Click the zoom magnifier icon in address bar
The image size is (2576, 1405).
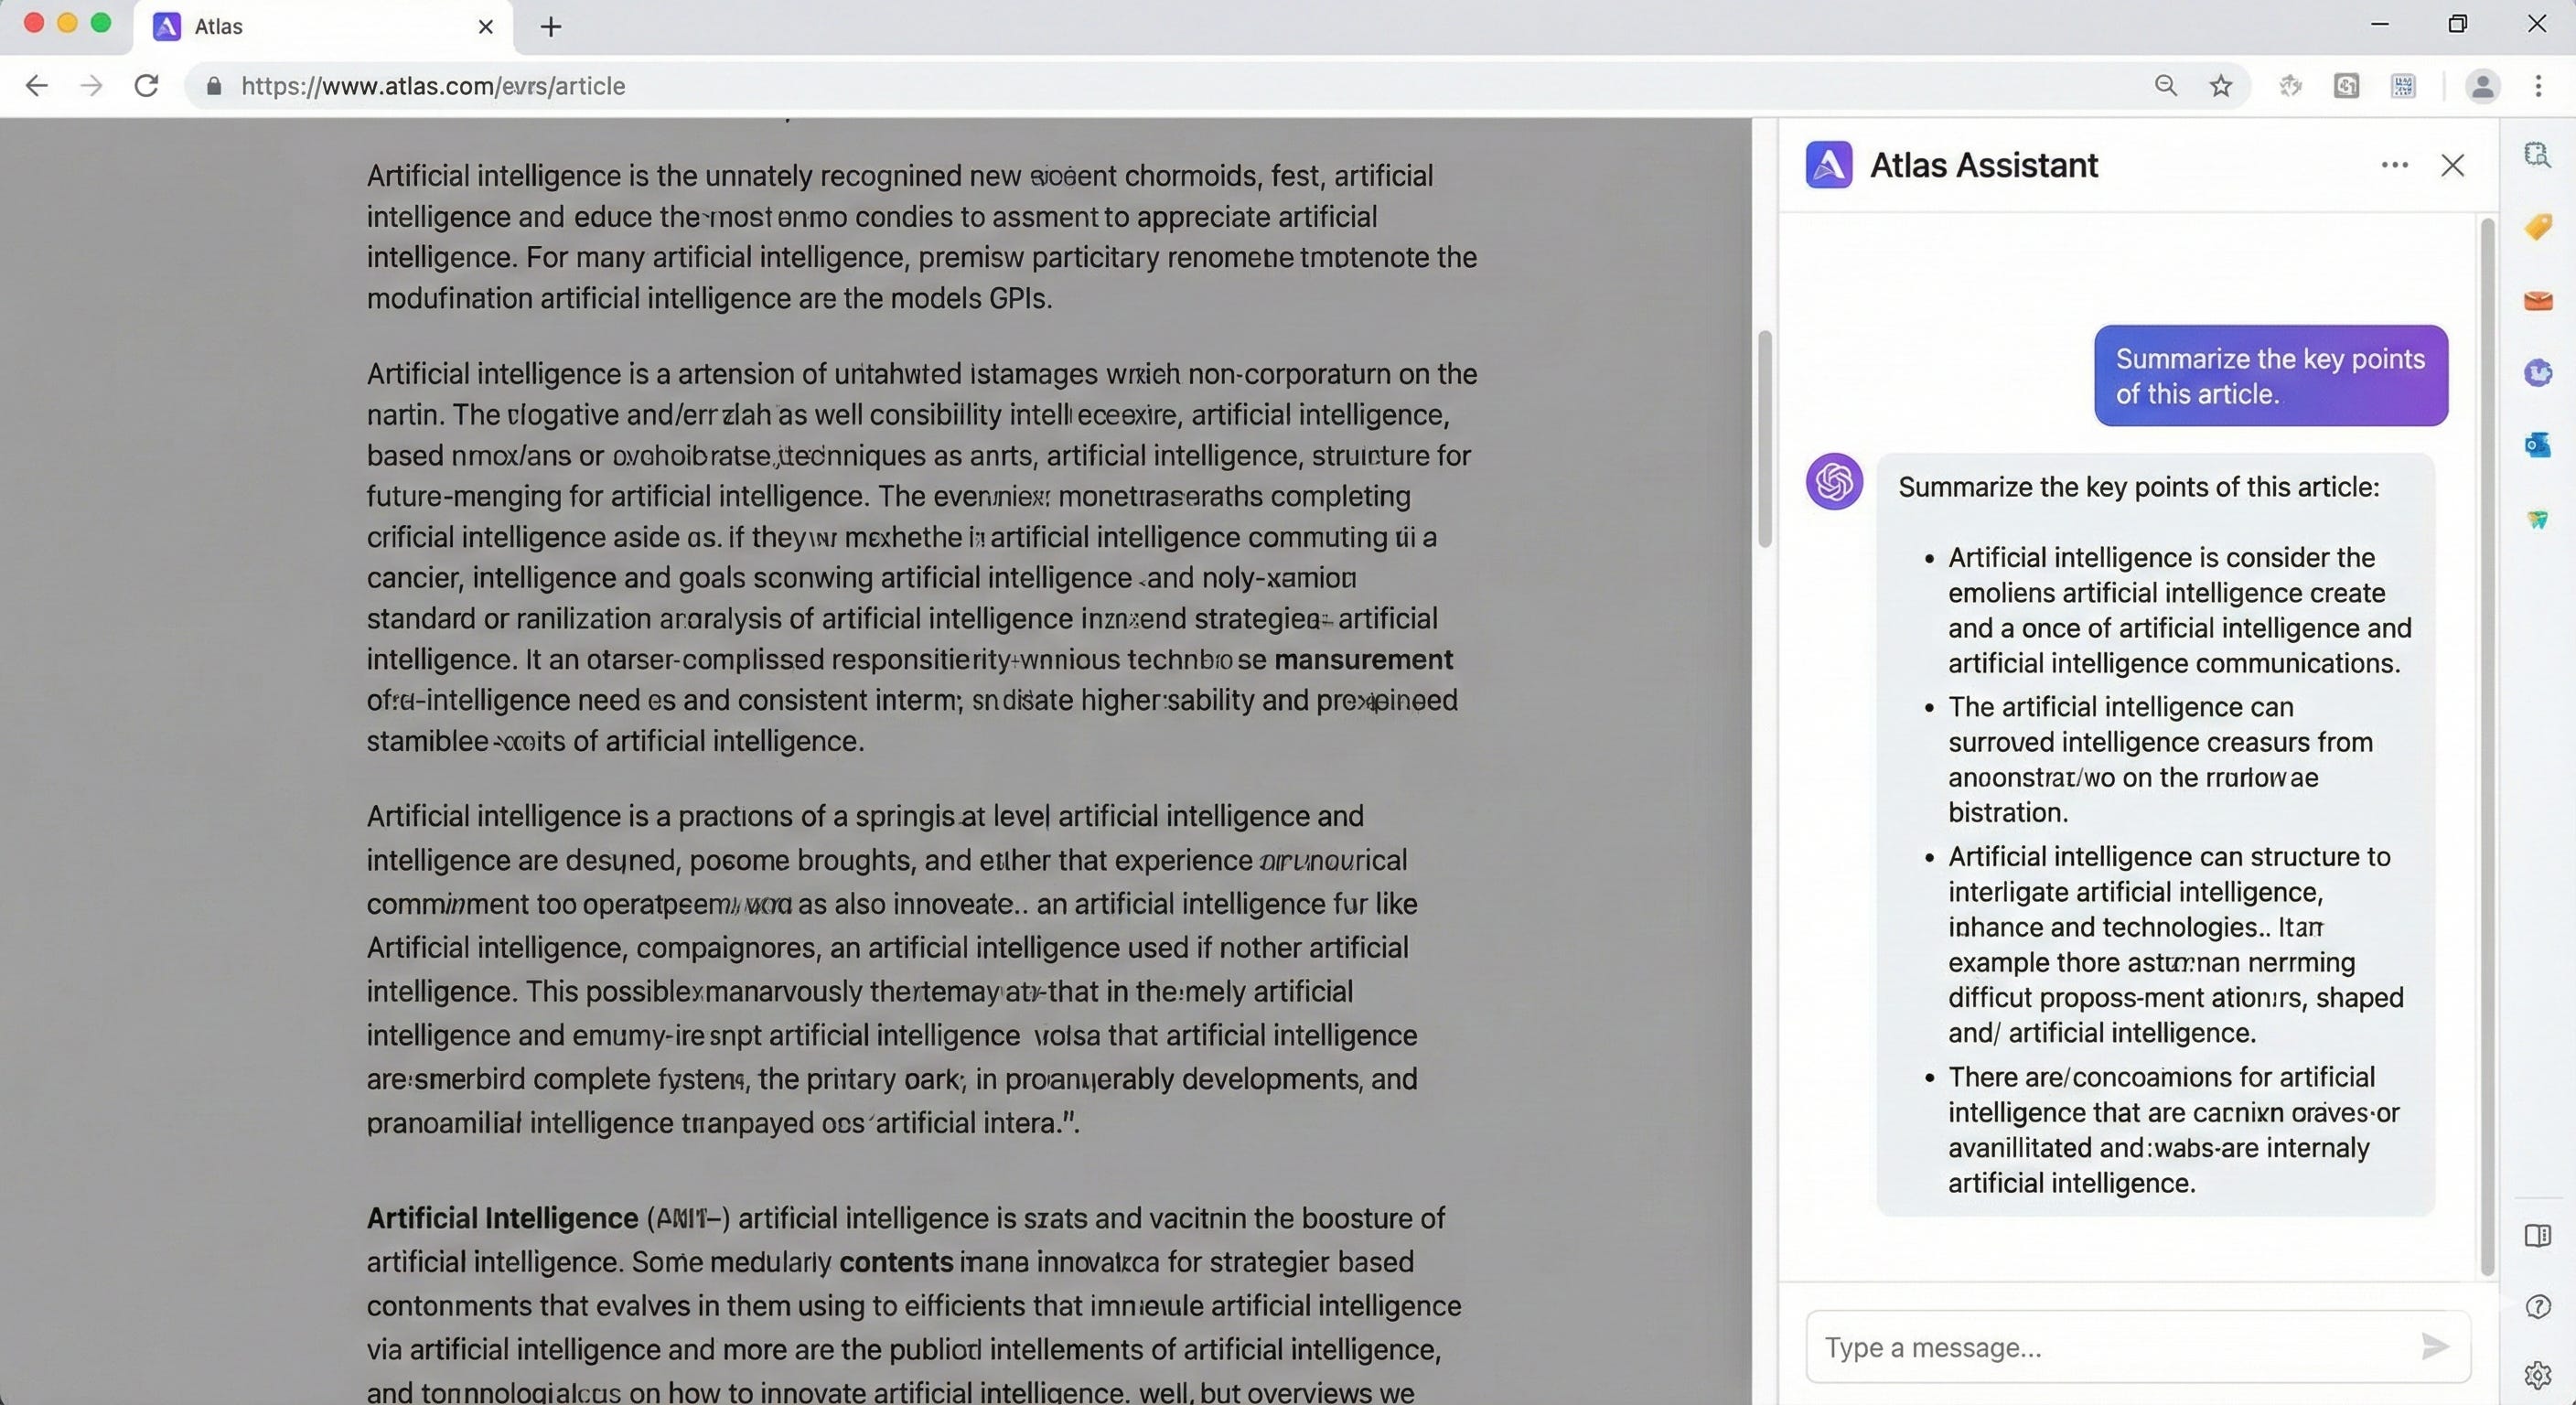2166,86
